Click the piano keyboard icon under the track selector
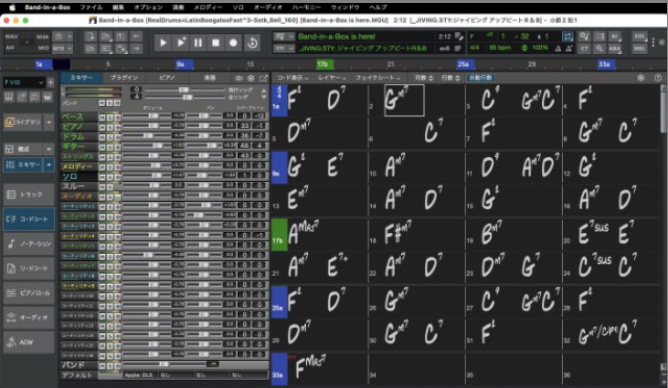The width and height of the screenshot is (668, 388). [x=9, y=97]
